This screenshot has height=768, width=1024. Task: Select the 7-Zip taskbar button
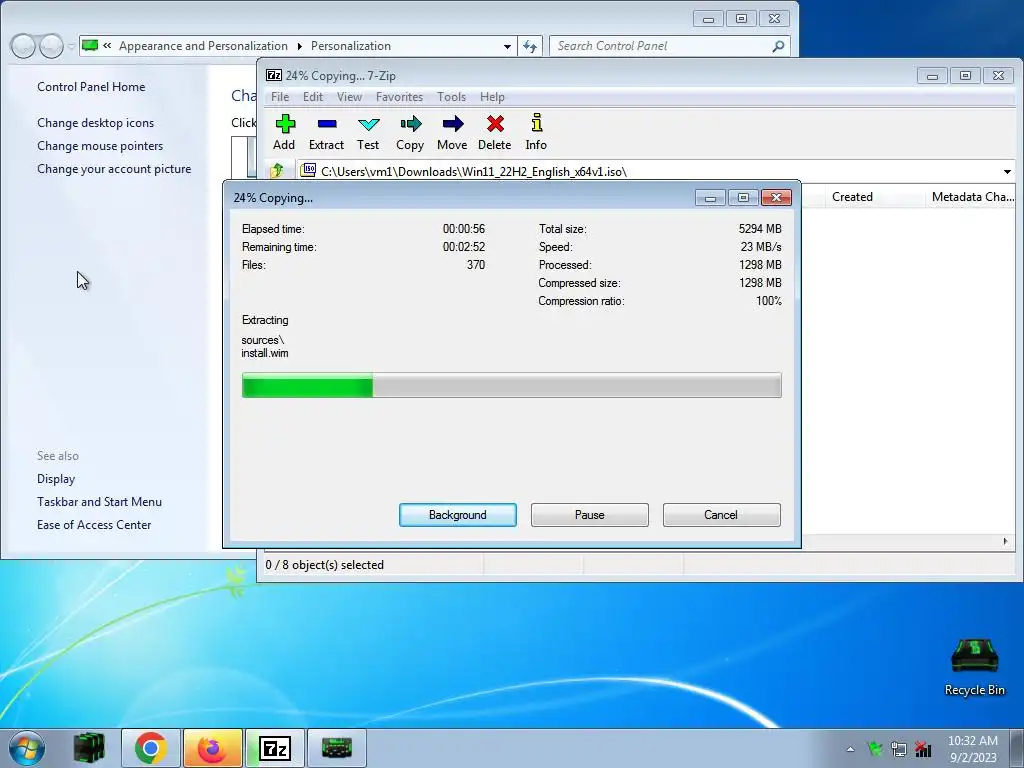275,748
